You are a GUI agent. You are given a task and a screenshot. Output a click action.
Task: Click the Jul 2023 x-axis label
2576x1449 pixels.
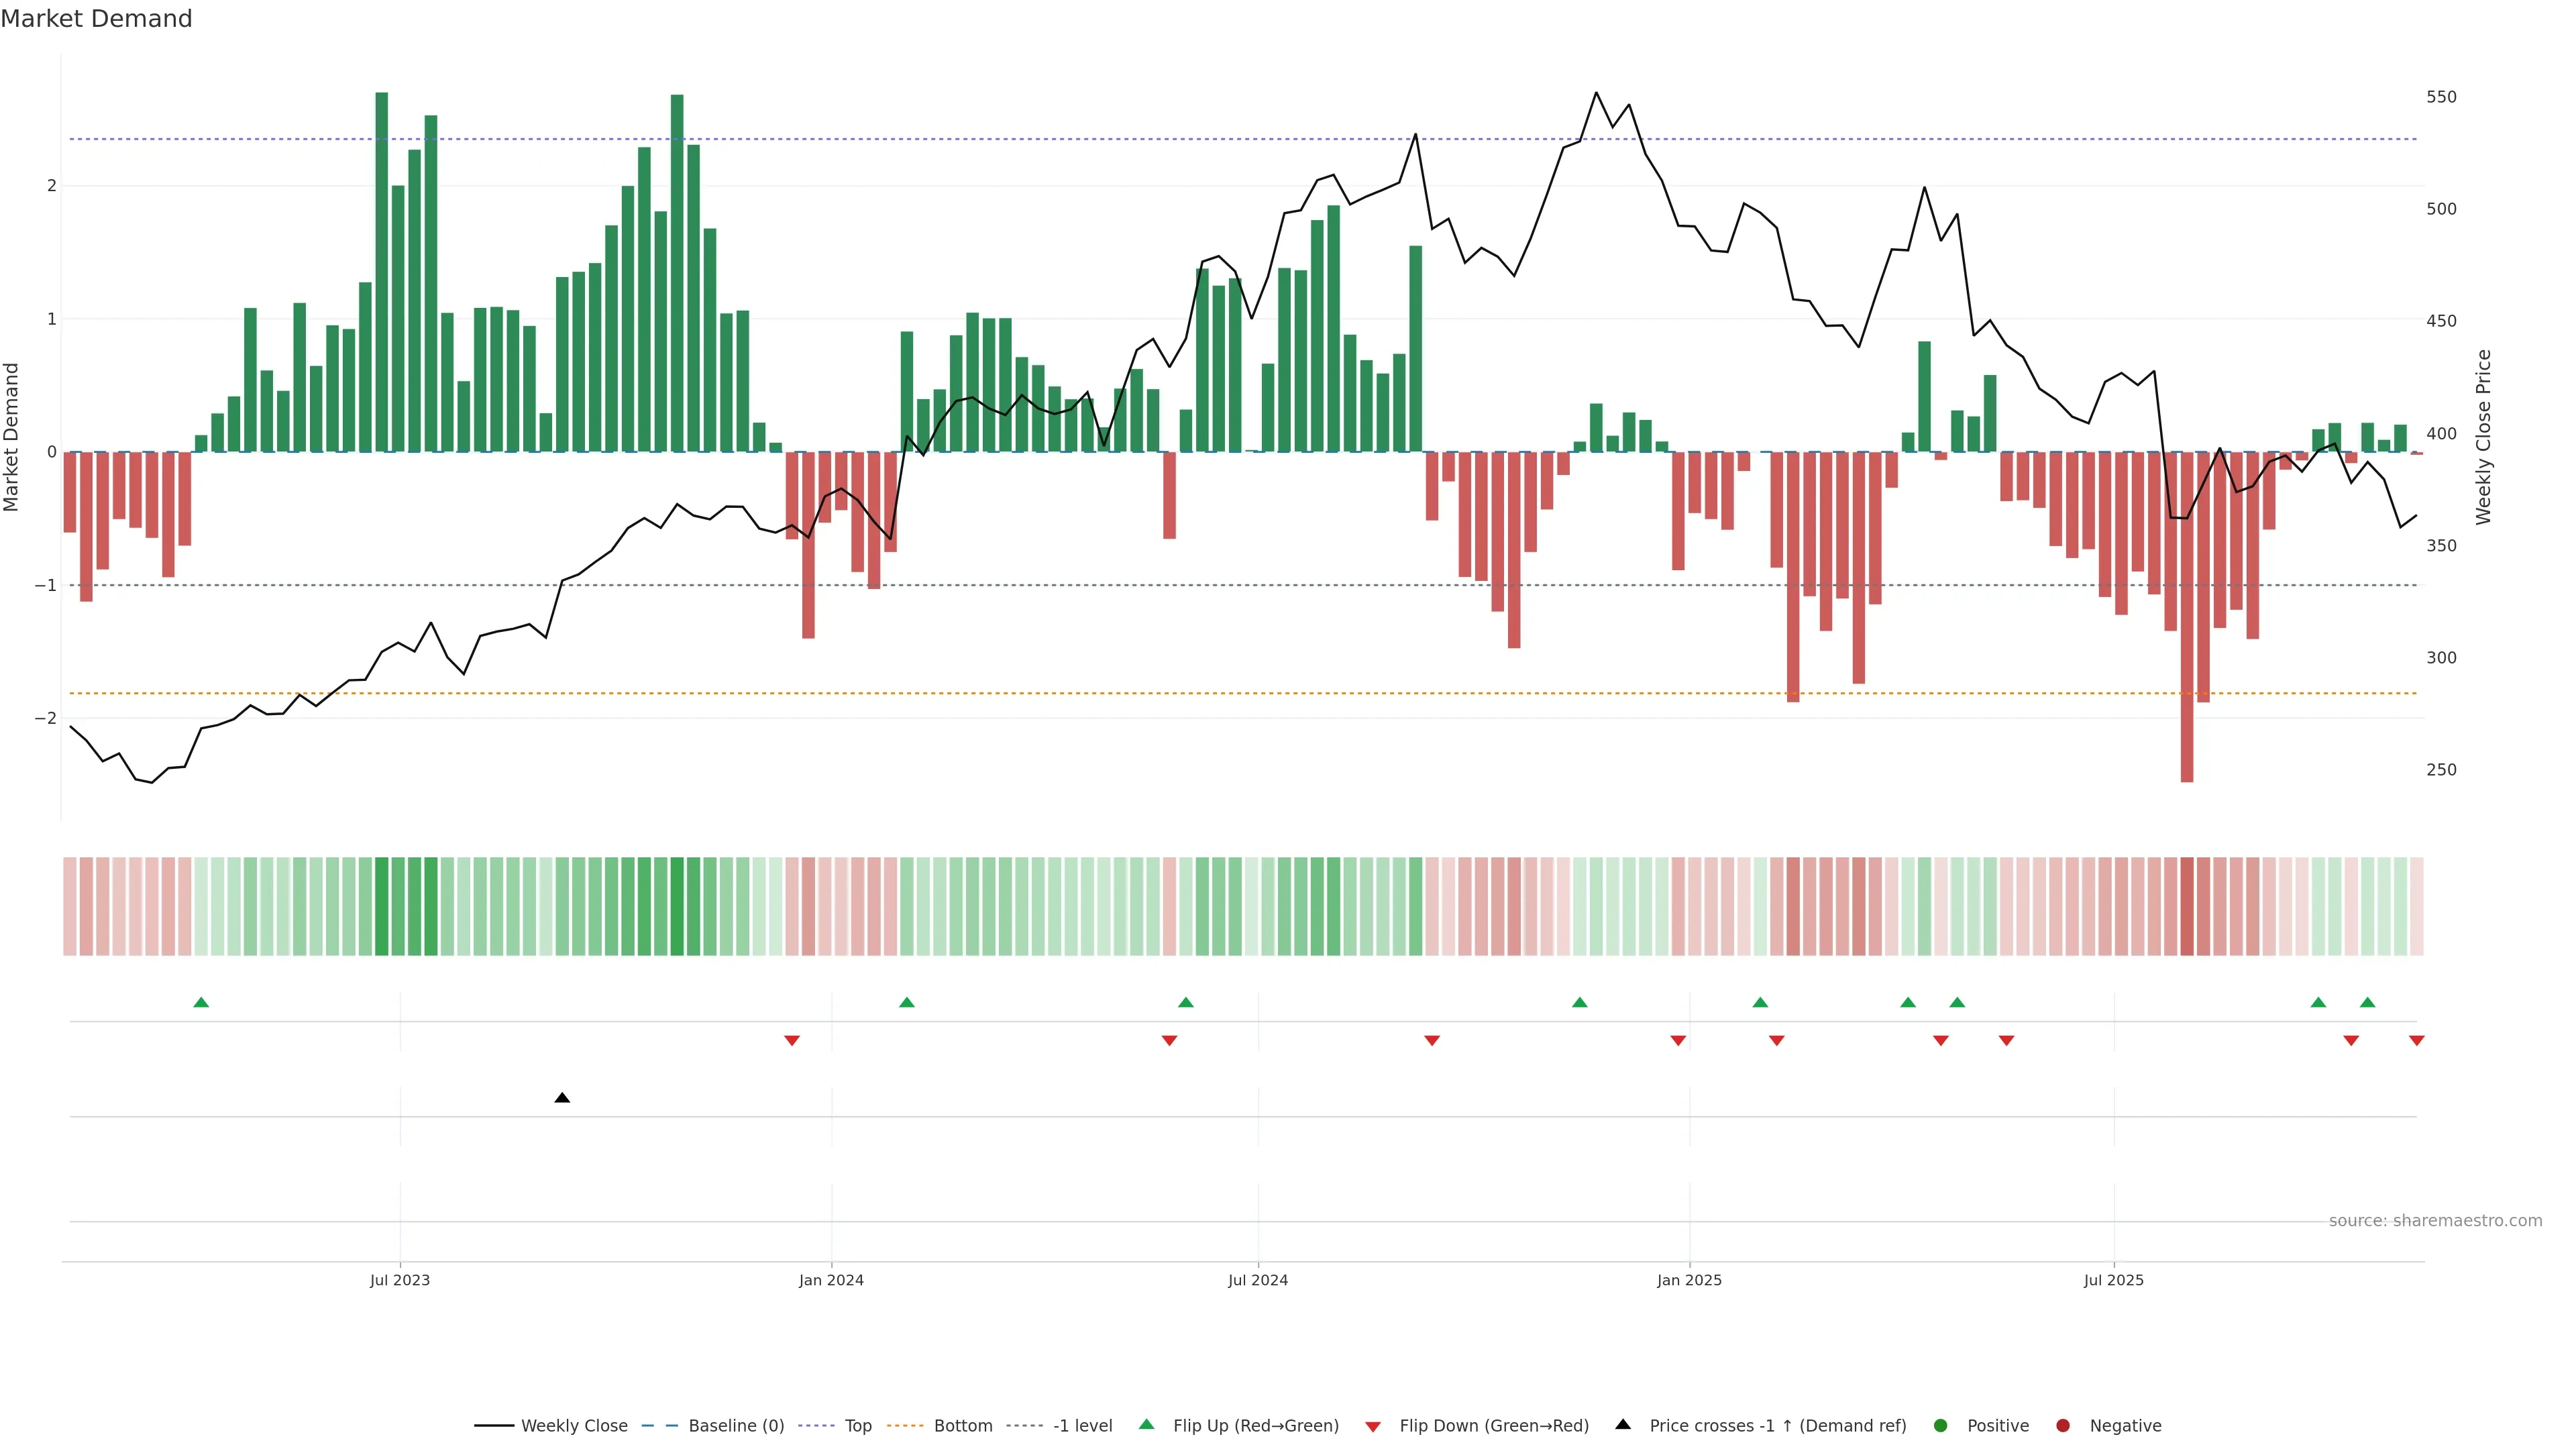400,1280
